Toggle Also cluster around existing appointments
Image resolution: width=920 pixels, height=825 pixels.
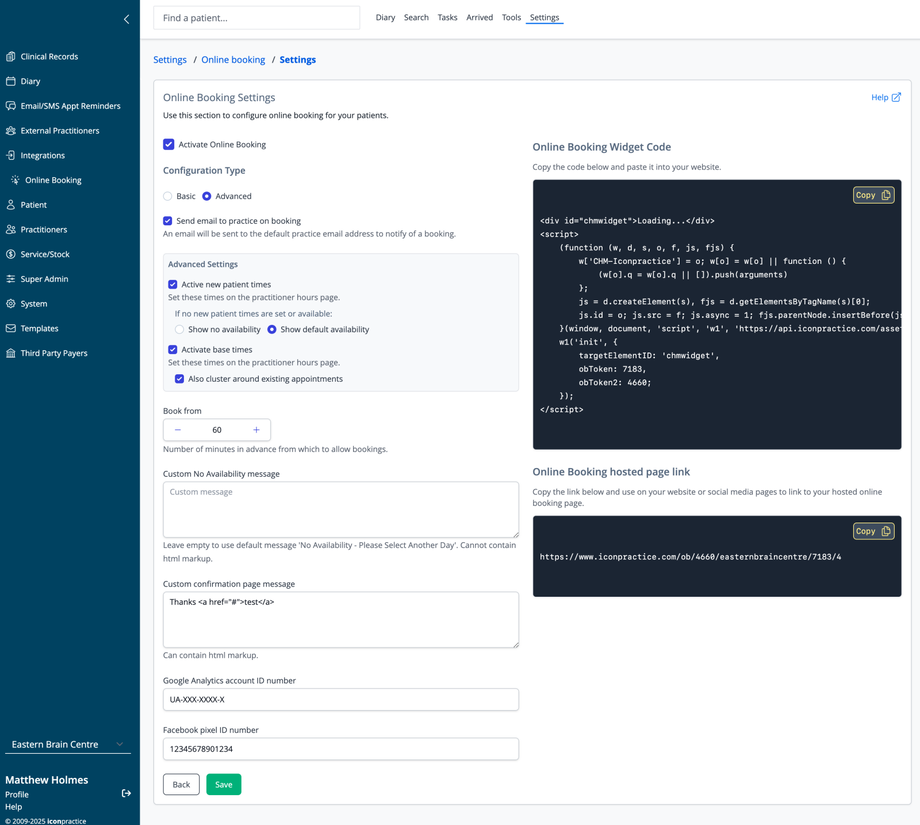[x=180, y=379]
